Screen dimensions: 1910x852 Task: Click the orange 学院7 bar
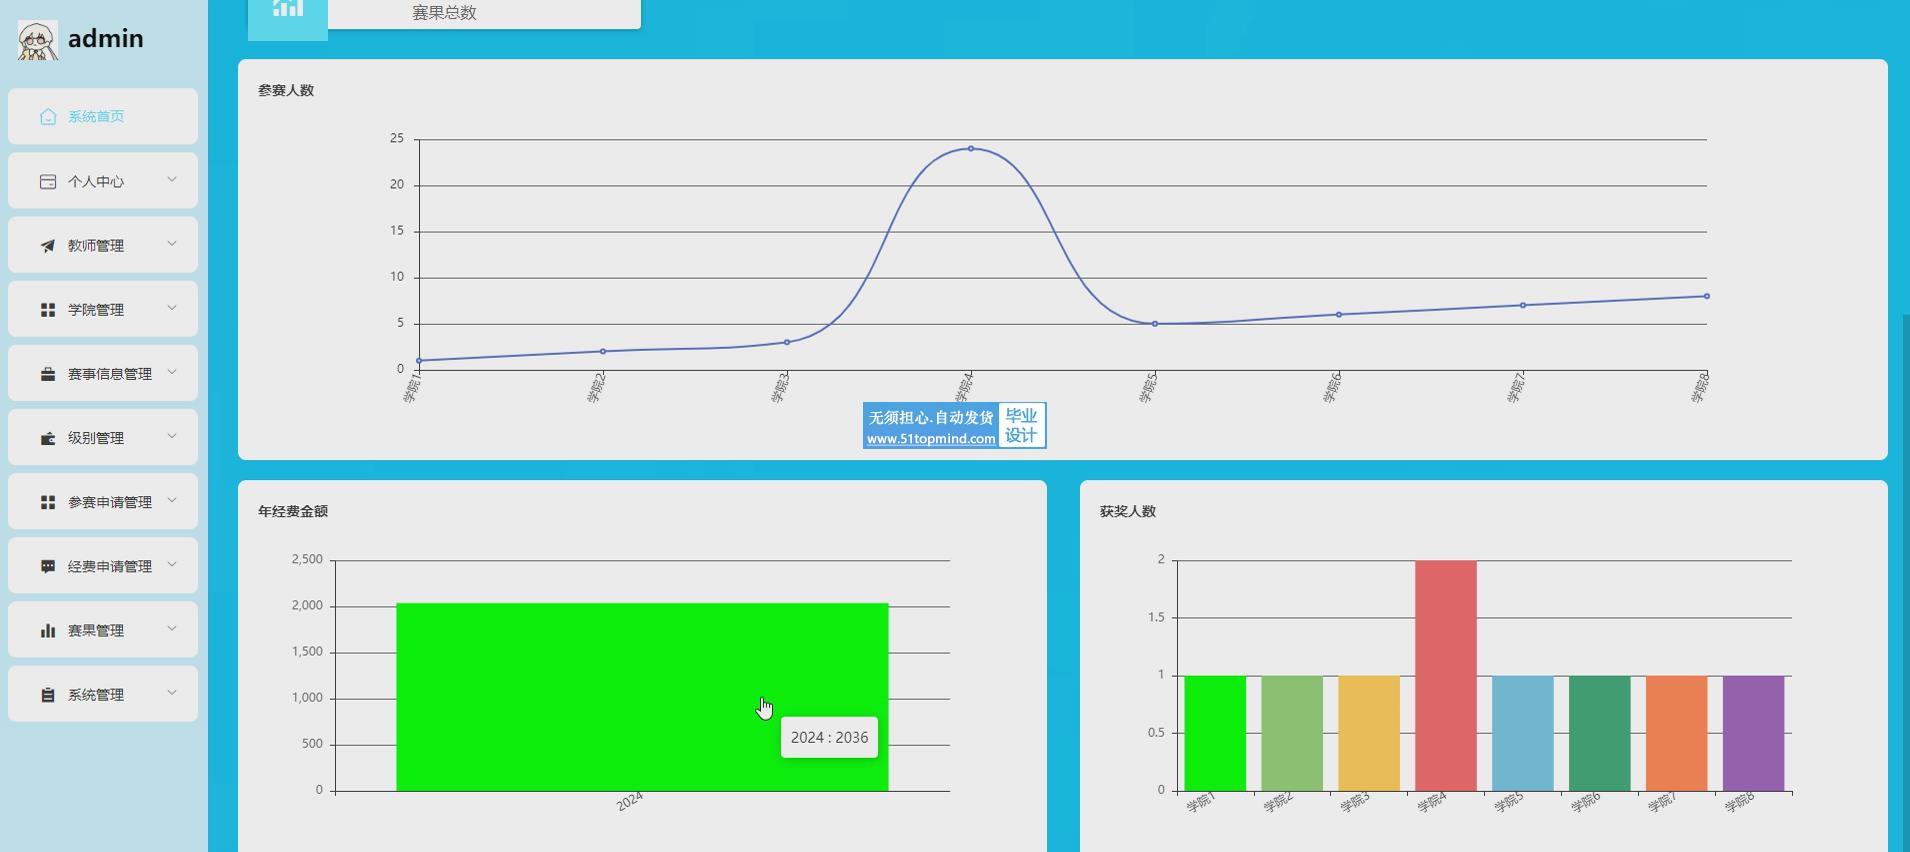(1677, 733)
